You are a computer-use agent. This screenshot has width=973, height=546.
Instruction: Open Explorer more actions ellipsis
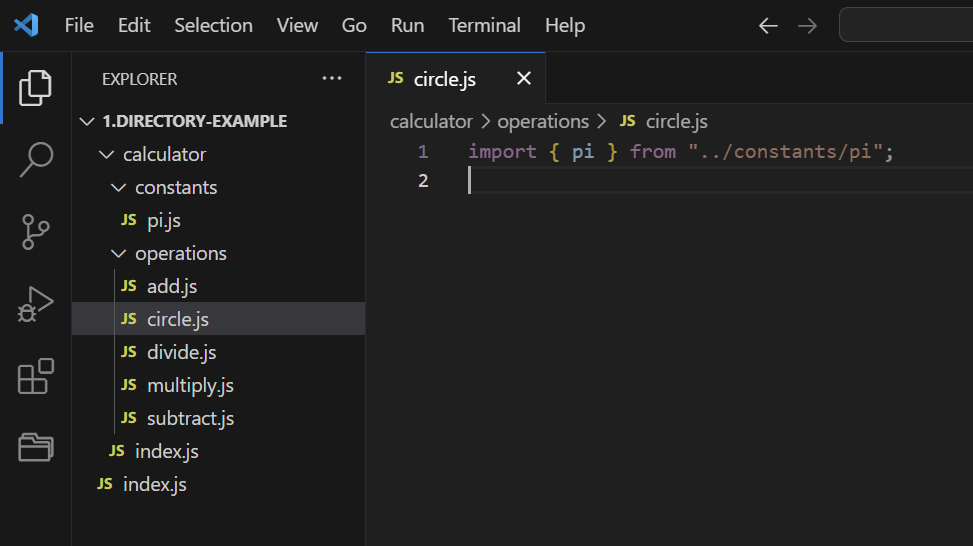[x=332, y=79]
